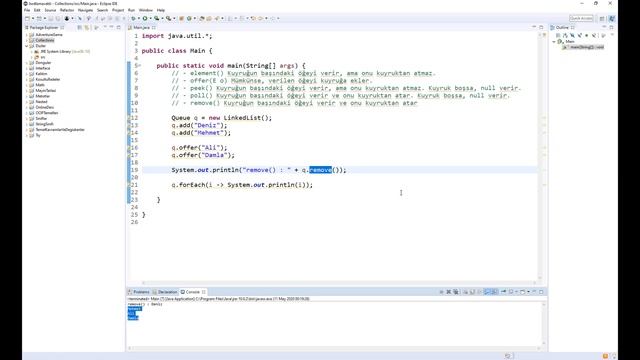Click the Quick Access search field
The width and height of the screenshot is (640, 360).
[581, 18]
